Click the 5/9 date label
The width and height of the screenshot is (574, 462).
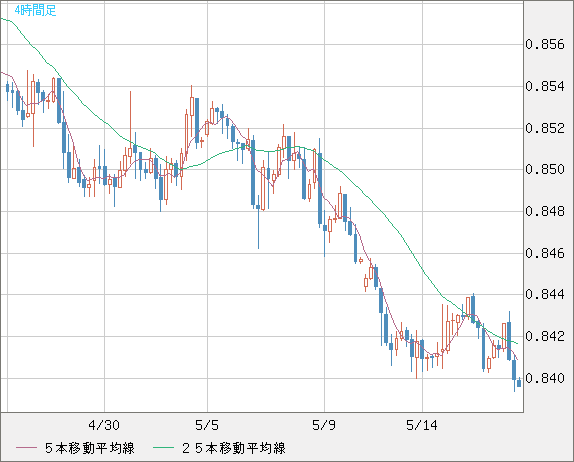pos(324,425)
